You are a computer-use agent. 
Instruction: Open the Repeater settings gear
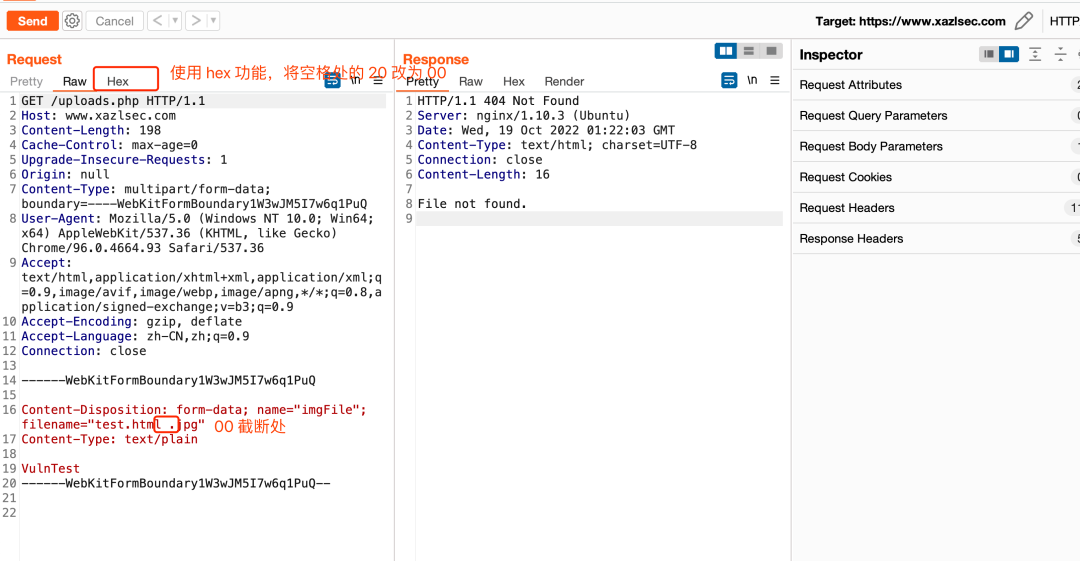click(x=72, y=21)
